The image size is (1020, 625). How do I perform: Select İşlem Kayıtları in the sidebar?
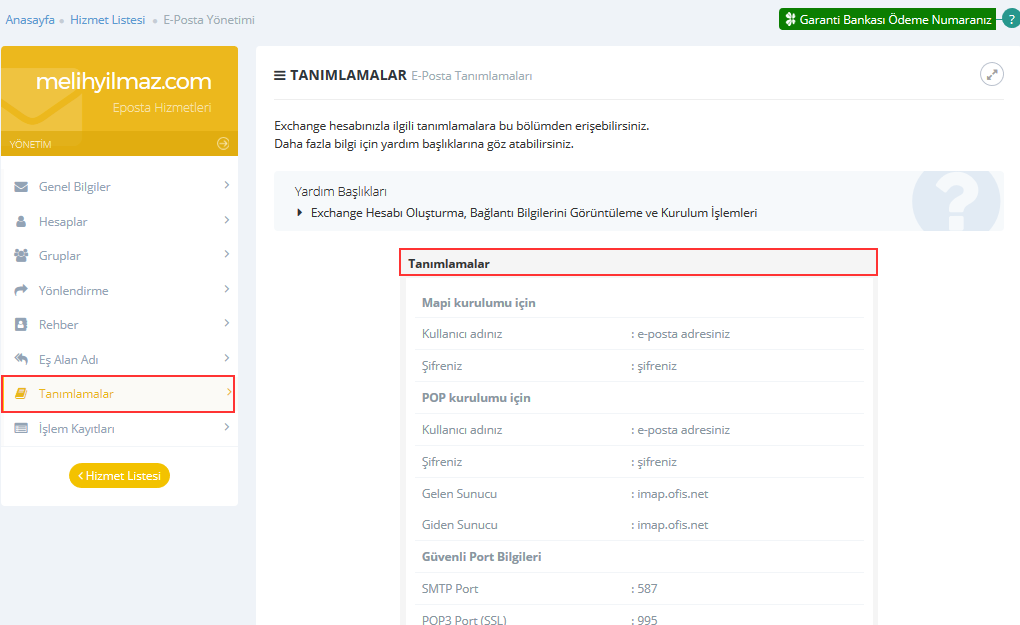point(76,429)
